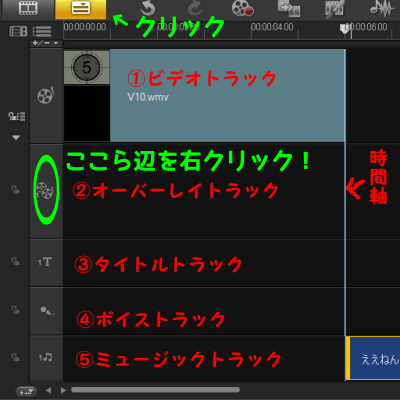
Task: Toggle ripple lock for Voice Track
Action: click(15, 310)
